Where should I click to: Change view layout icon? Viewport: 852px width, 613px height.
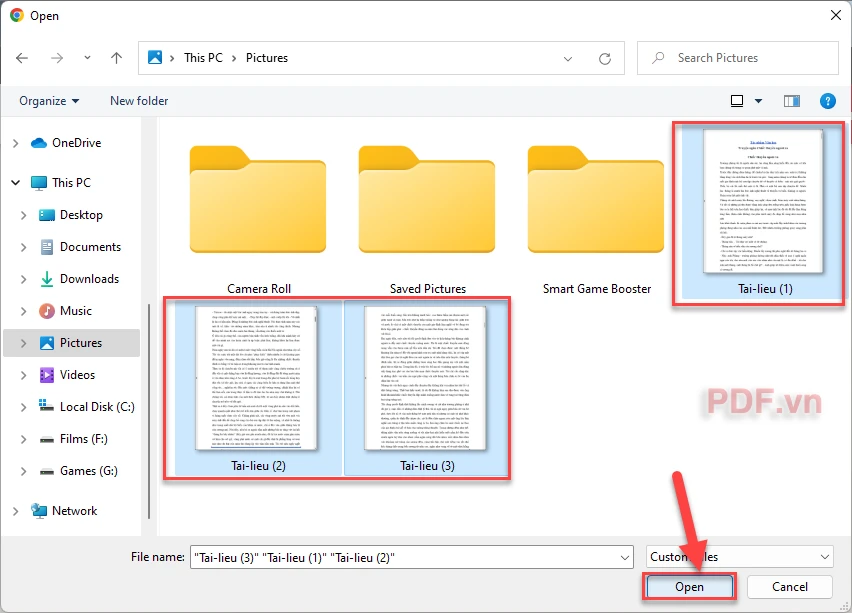click(x=737, y=101)
